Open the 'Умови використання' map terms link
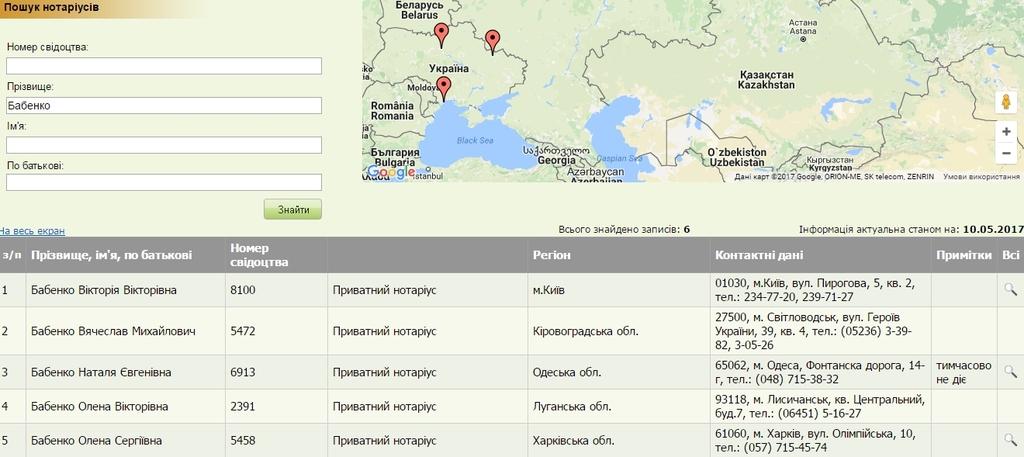This screenshot has height=457, width=1024. [x=983, y=176]
